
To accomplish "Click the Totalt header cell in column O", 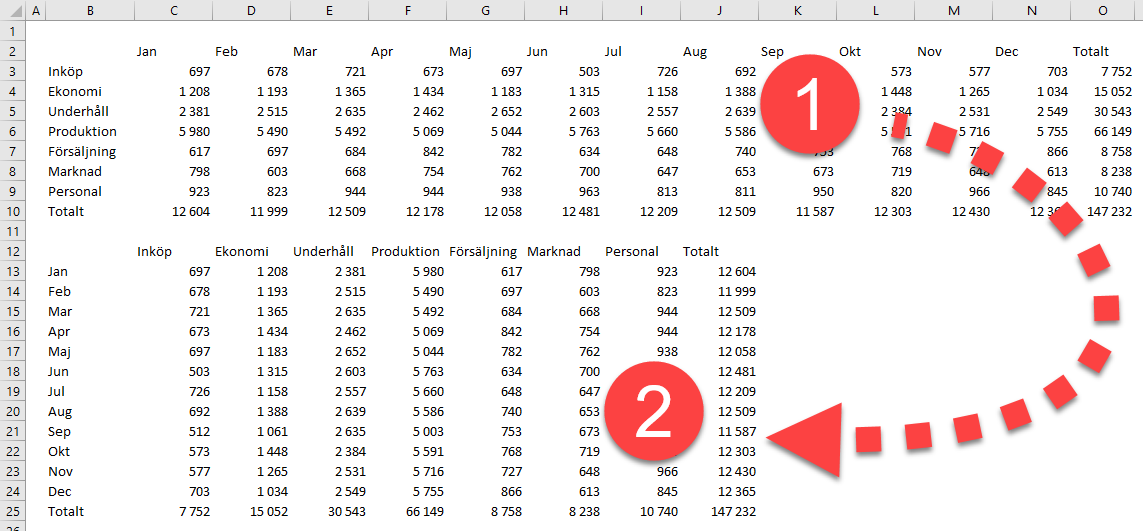I will click(1090, 51).
